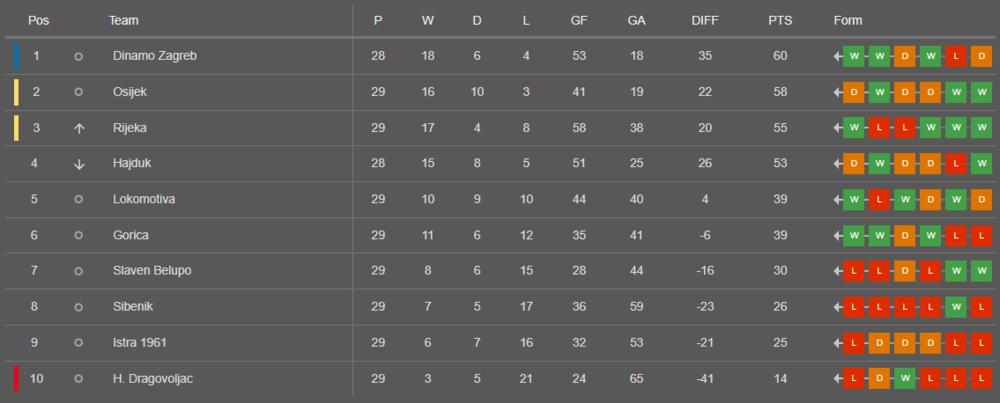Click the blue qualification marker beside Dinamo Zagreb
The height and width of the screenshot is (403, 1000).
click(x=16, y=56)
